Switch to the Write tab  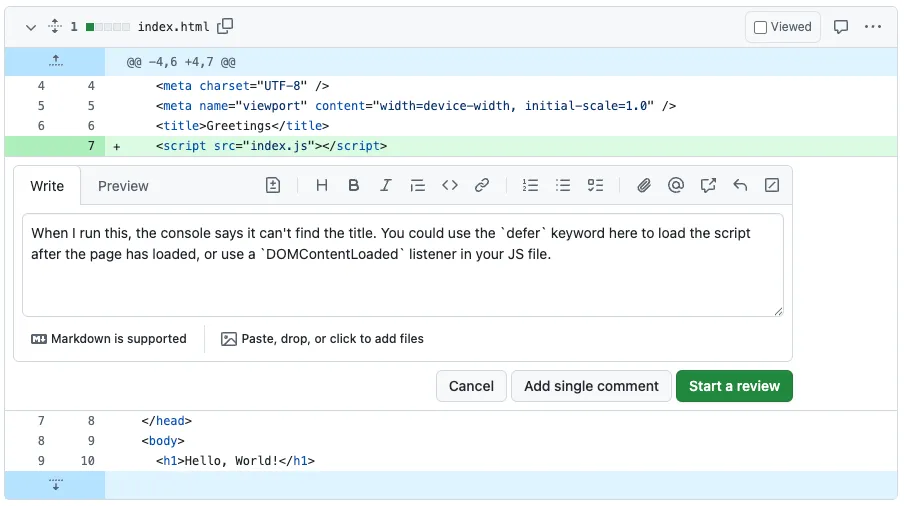47,186
